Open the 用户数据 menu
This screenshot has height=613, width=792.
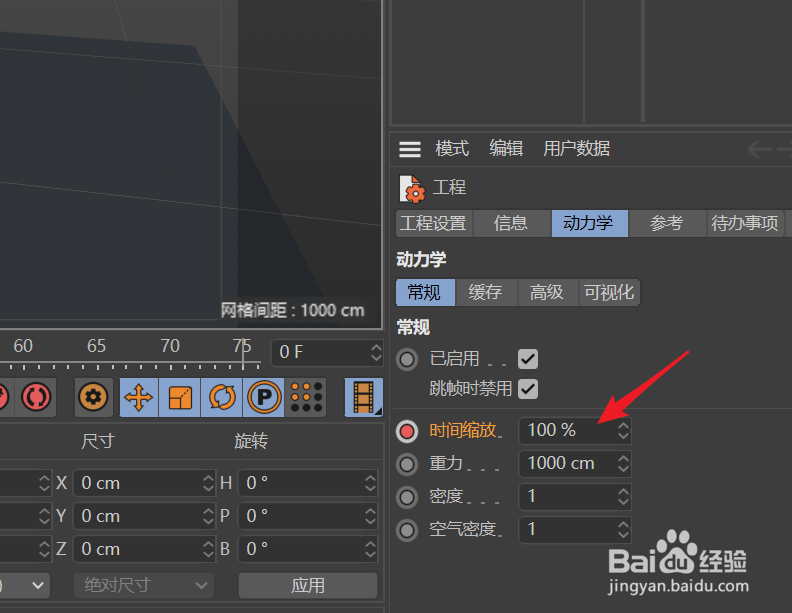coord(576,149)
